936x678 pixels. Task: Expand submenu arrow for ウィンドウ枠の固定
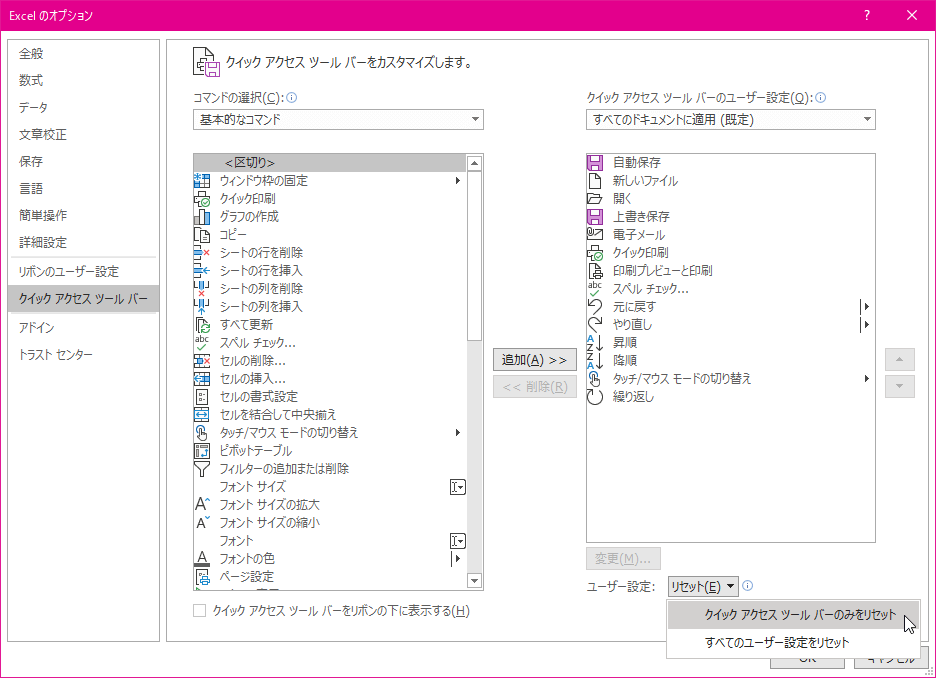coord(458,180)
